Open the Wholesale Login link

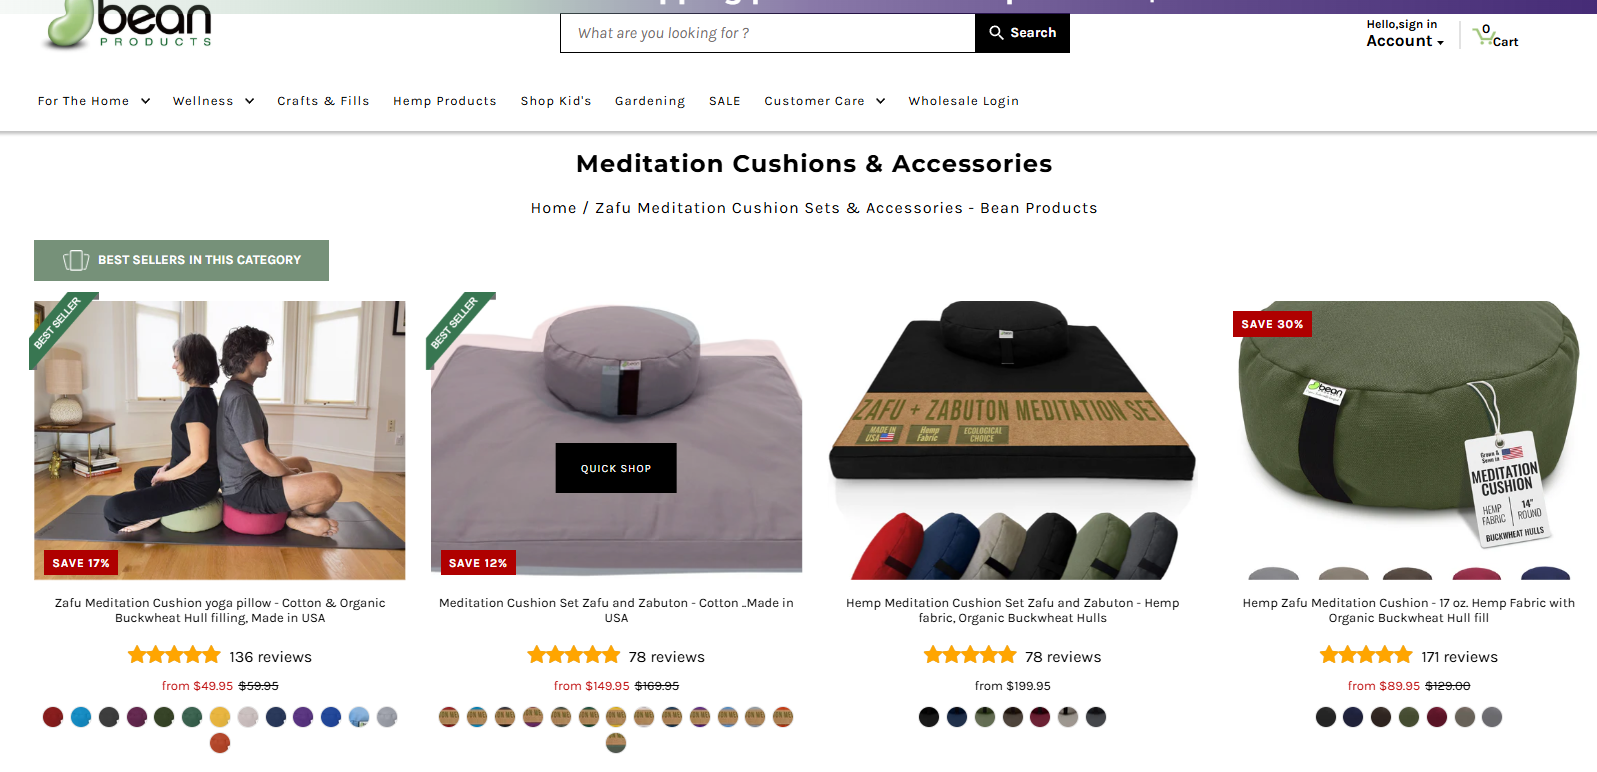pos(964,101)
